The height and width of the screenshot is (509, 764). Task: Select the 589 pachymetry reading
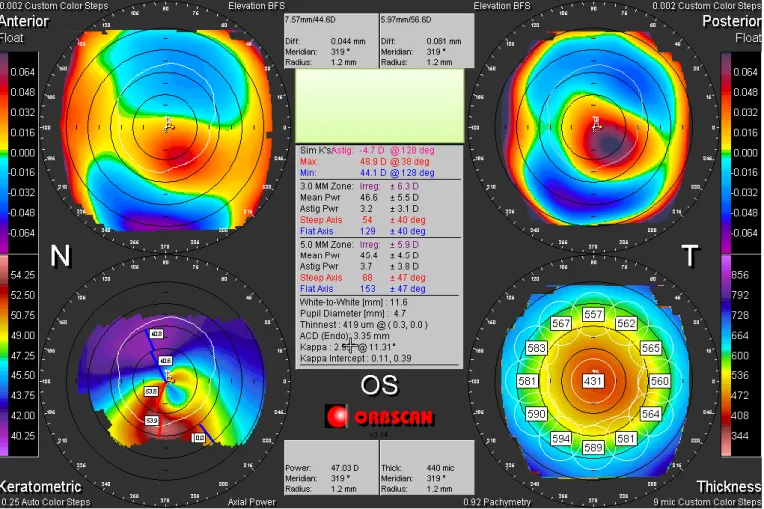pos(593,447)
